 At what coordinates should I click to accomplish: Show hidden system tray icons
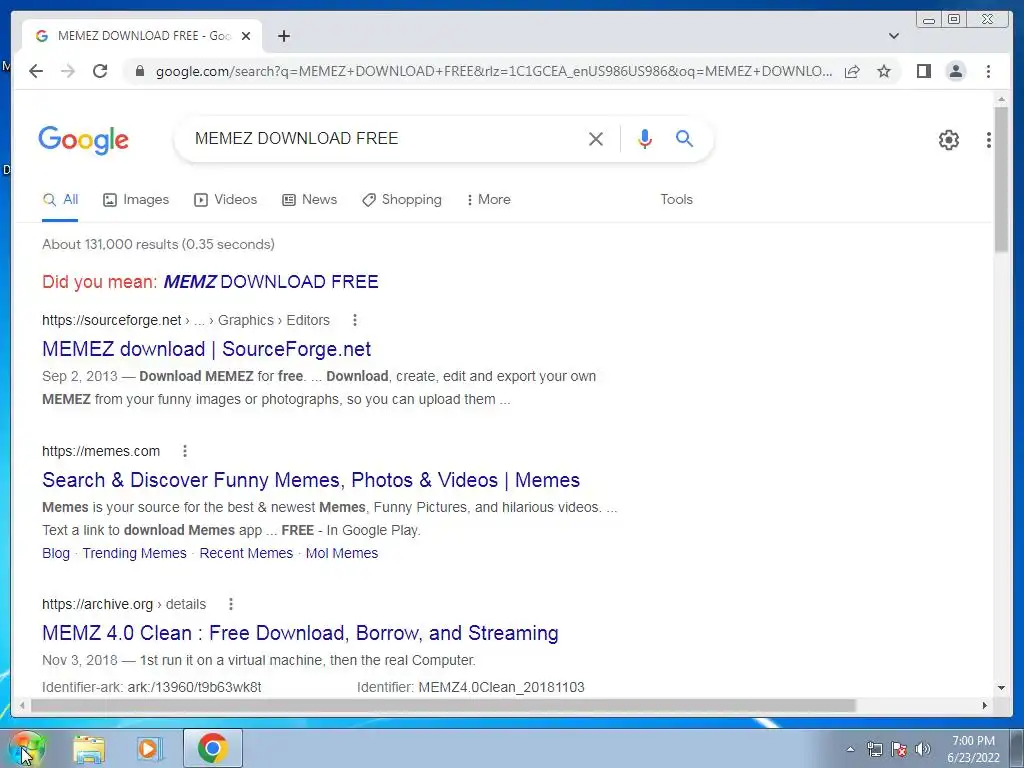pos(850,749)
